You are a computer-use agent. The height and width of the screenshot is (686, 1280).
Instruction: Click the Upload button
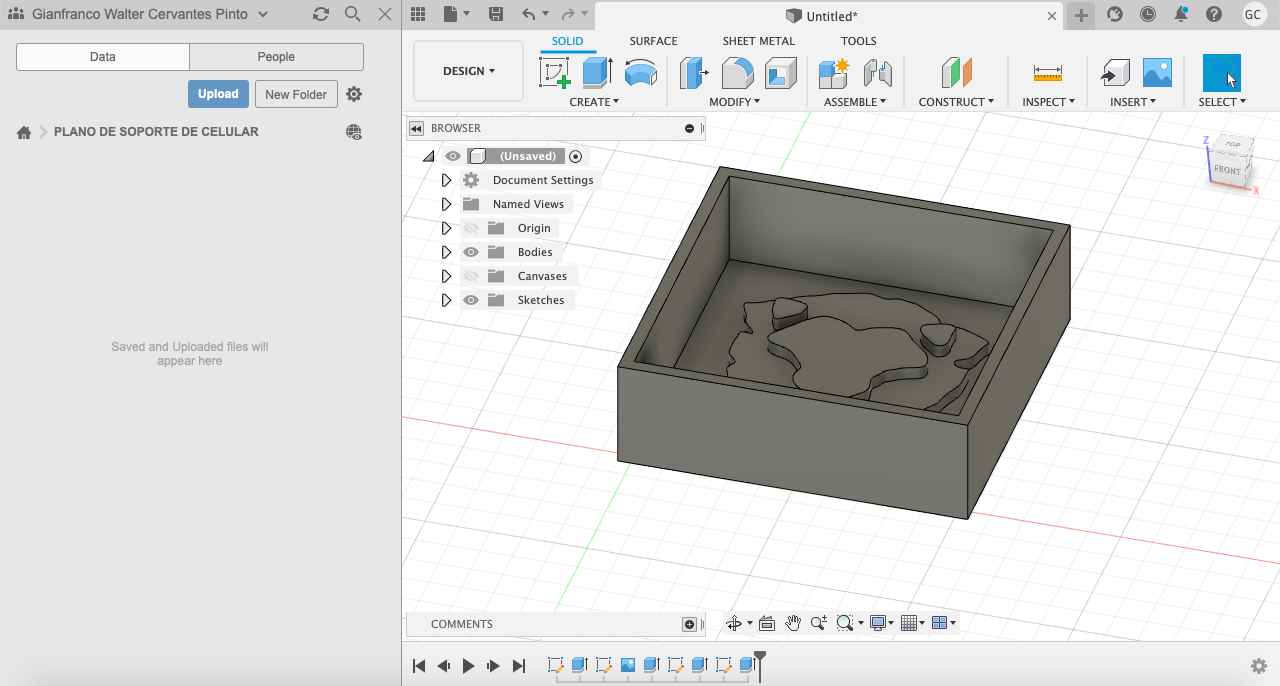(218, 94)
